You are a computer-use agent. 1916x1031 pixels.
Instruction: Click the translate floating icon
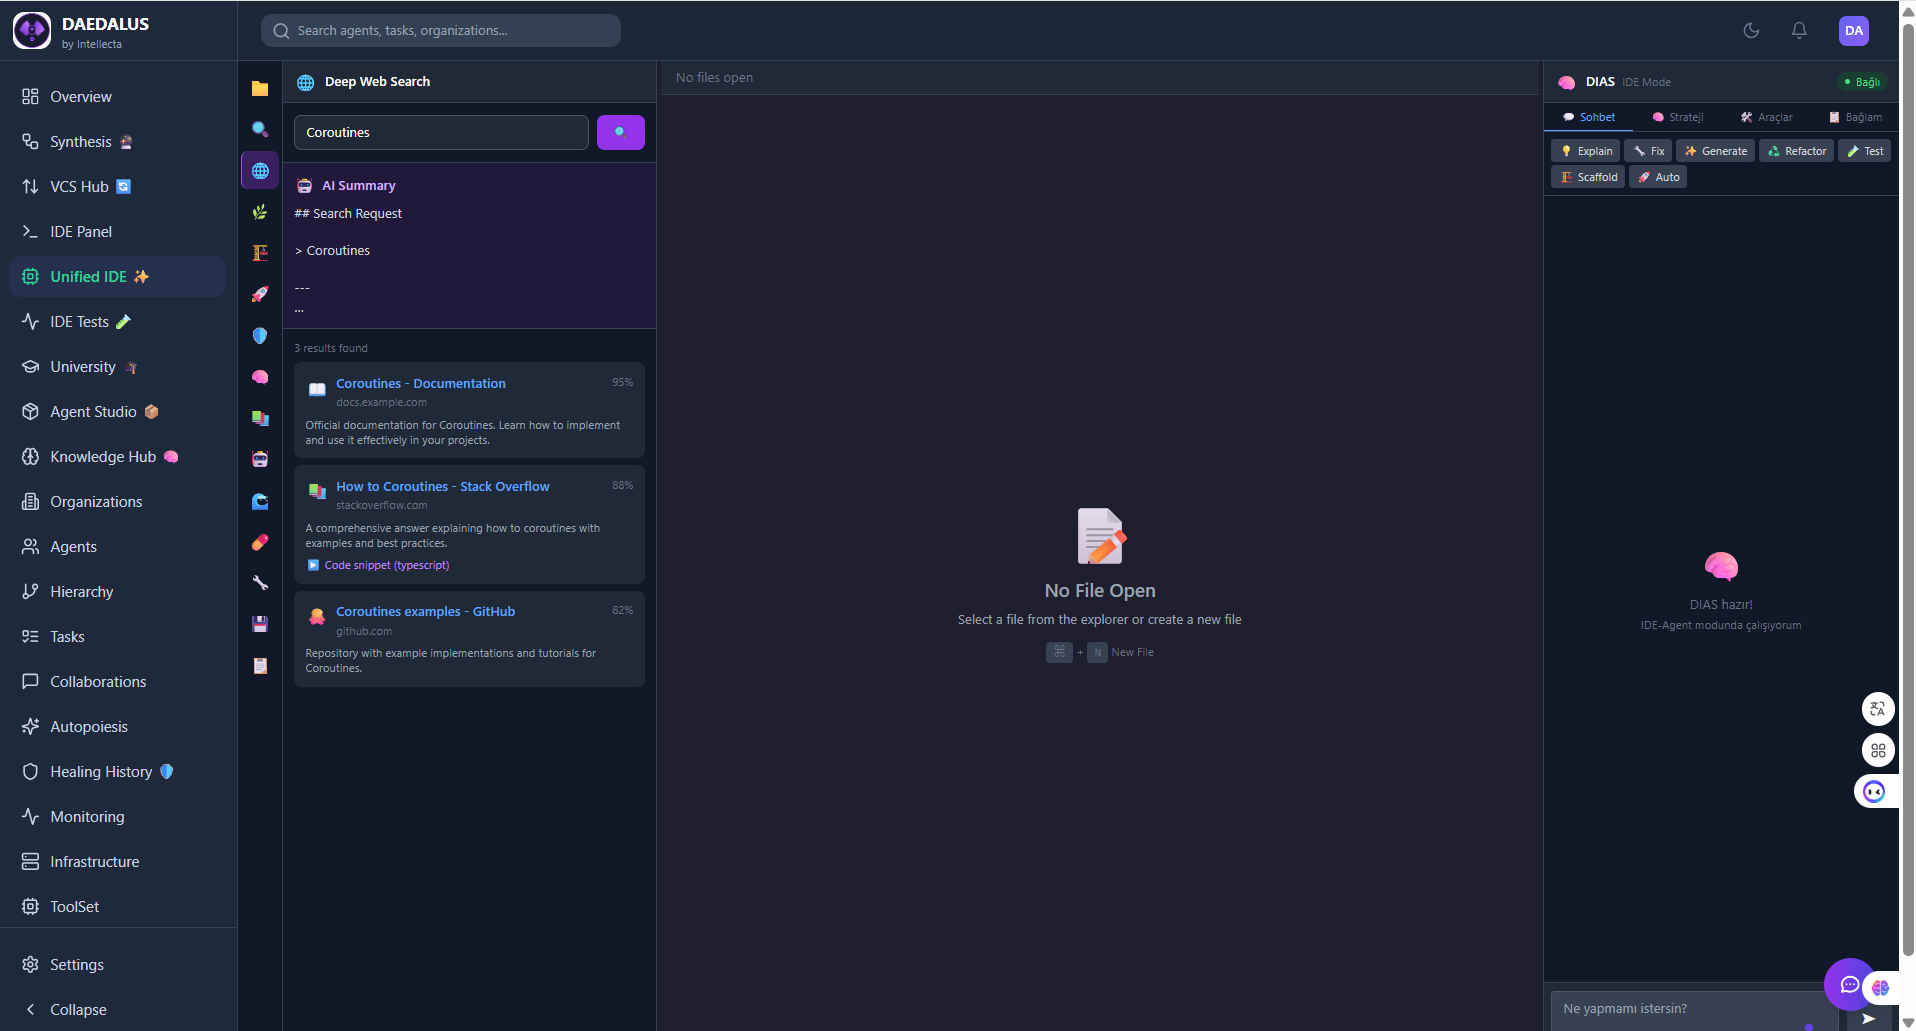(1878, 709)
